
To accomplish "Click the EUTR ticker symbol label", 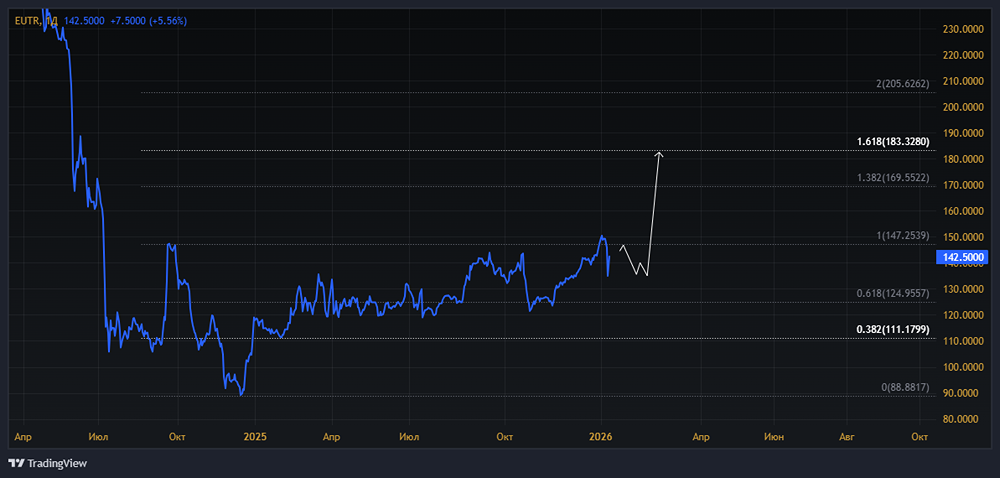I will (28, 21).
